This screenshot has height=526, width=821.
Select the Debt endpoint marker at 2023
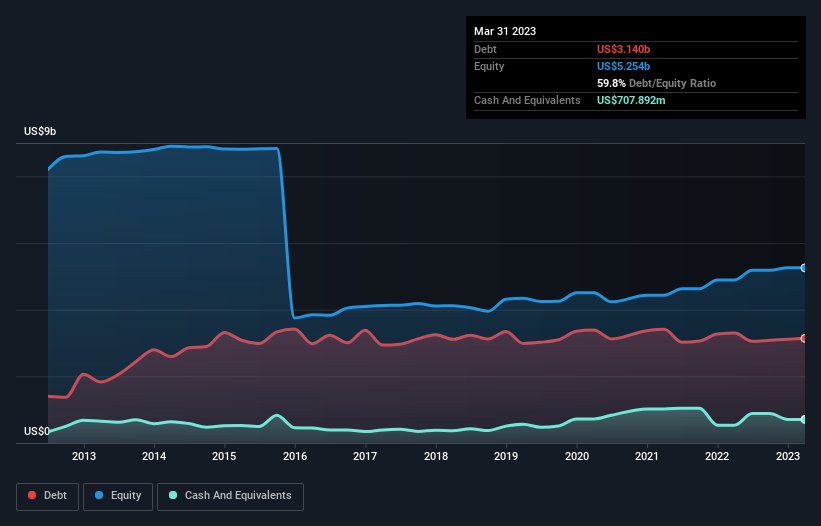click(x=804, y=339)
